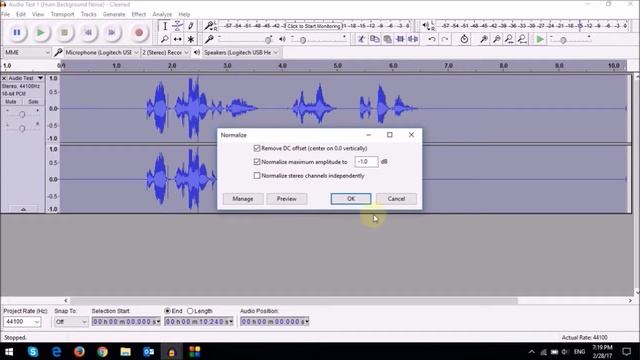The width and height of the screenshot is (640, 360).
Task: Click the recording volume slider knob
Action: coord(268,40)
